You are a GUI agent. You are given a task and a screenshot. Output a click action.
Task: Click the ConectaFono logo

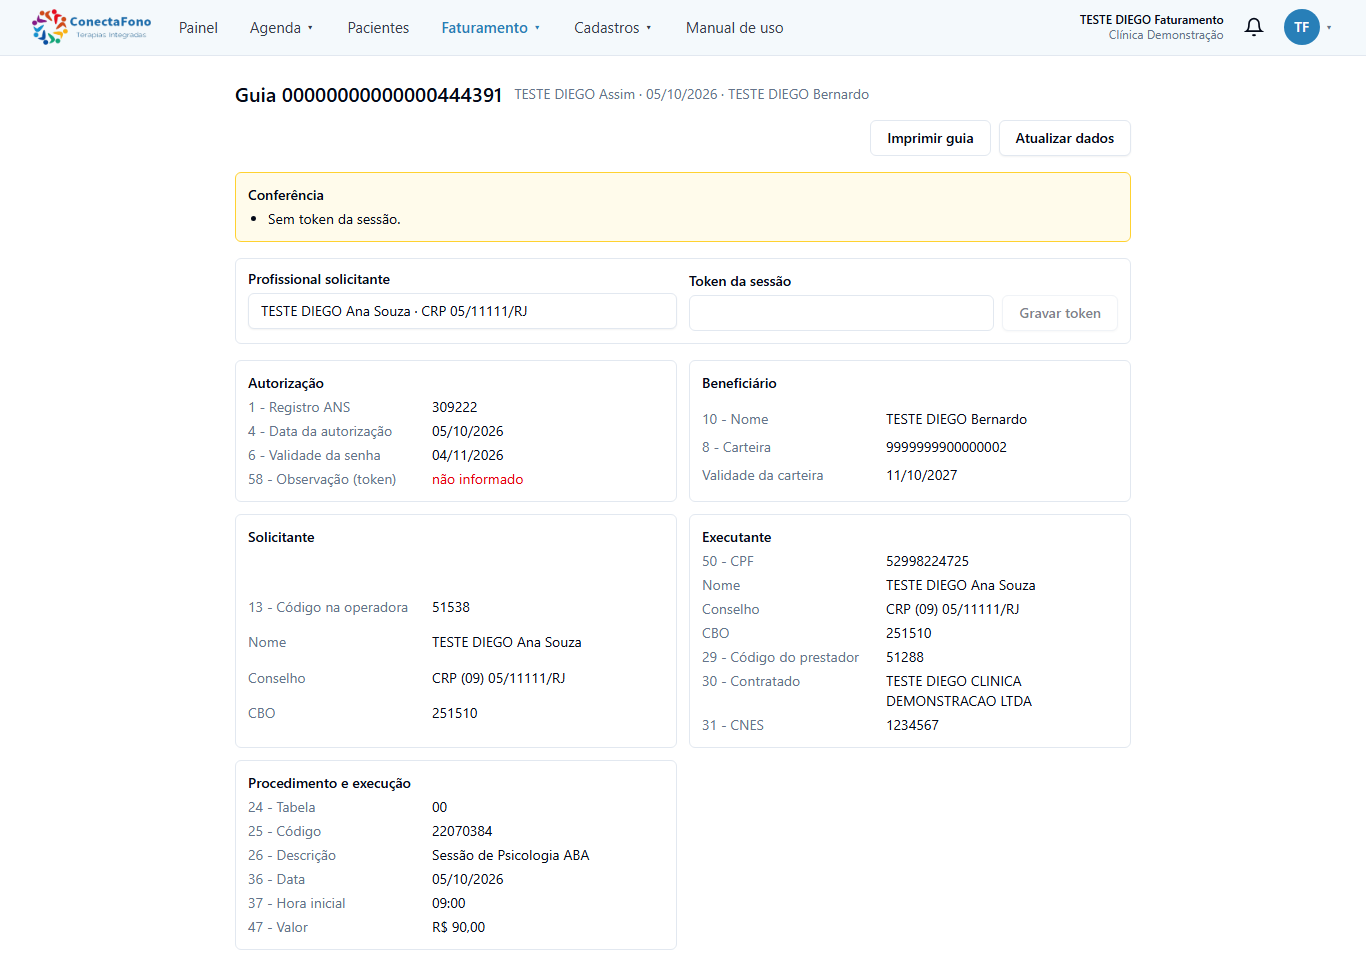click(91, 27)
